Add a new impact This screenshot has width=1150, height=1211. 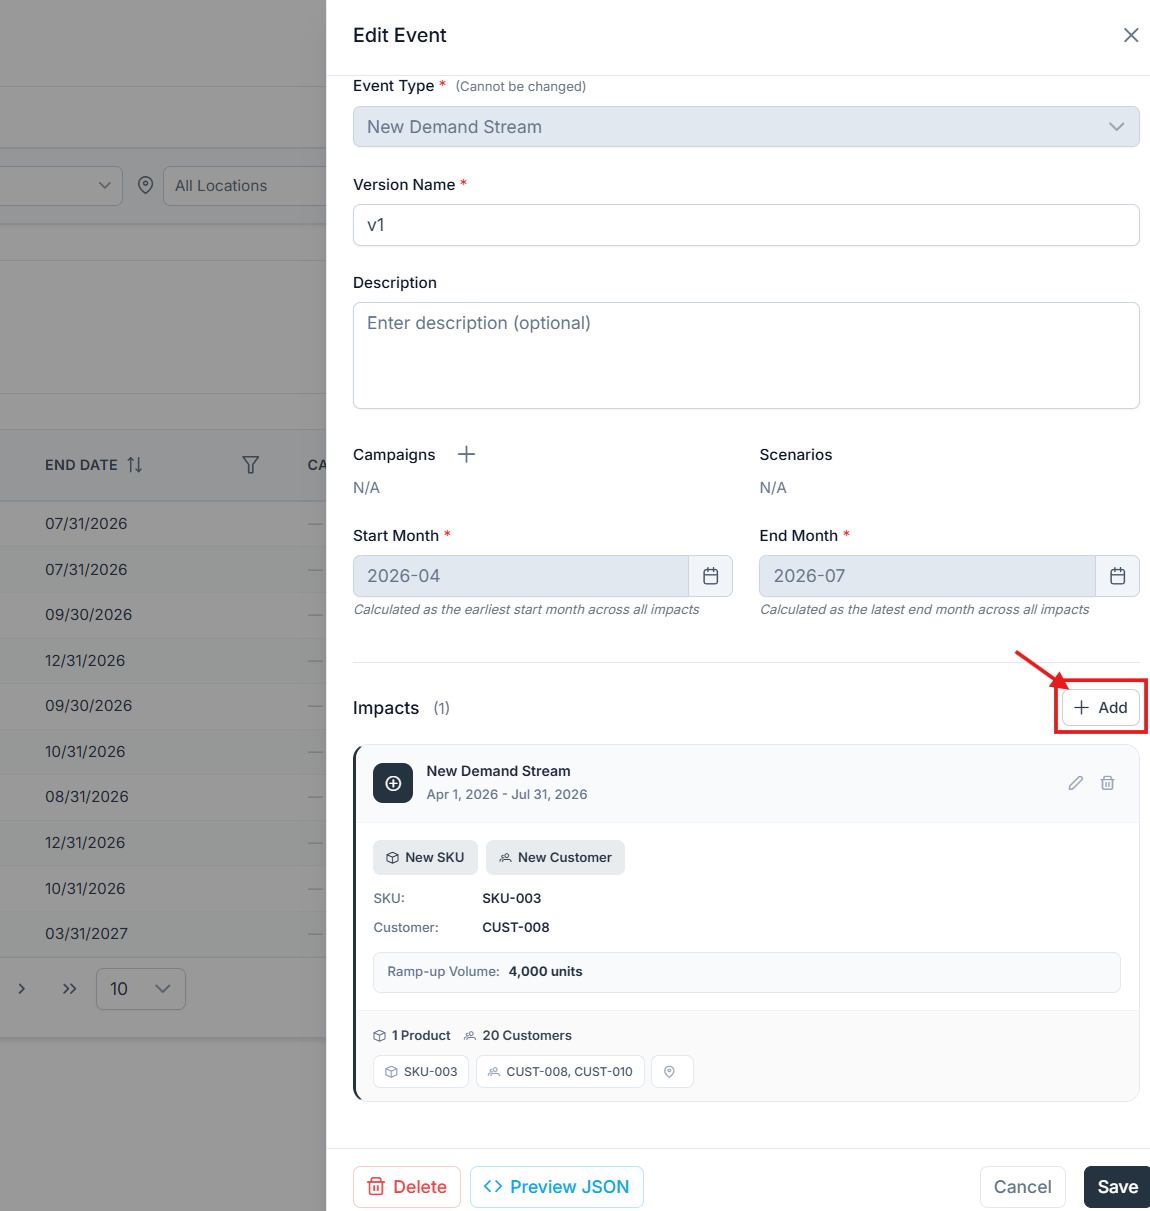click(1101, 707)
